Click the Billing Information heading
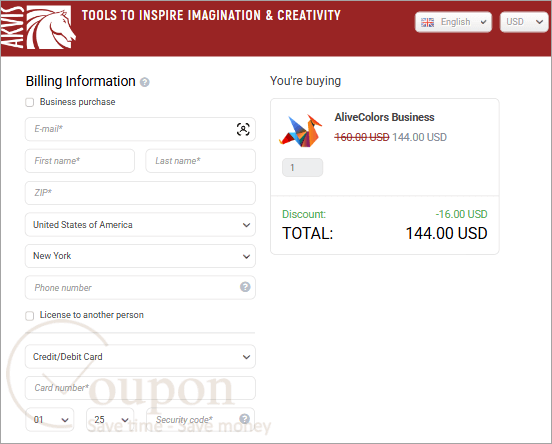The width and height of the screenshot is (552, 444). tap(81, 81)
